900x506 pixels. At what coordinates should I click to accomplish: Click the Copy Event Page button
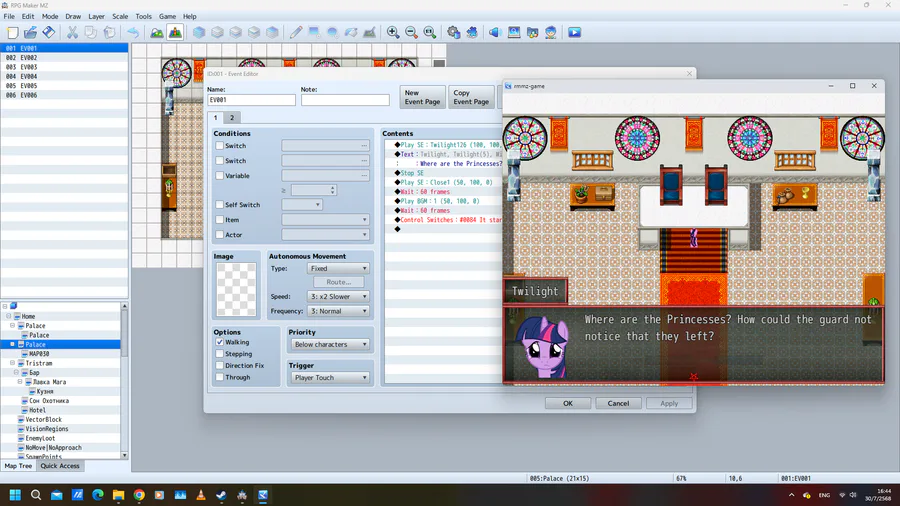pyautogui.click(x=471, y=97)
